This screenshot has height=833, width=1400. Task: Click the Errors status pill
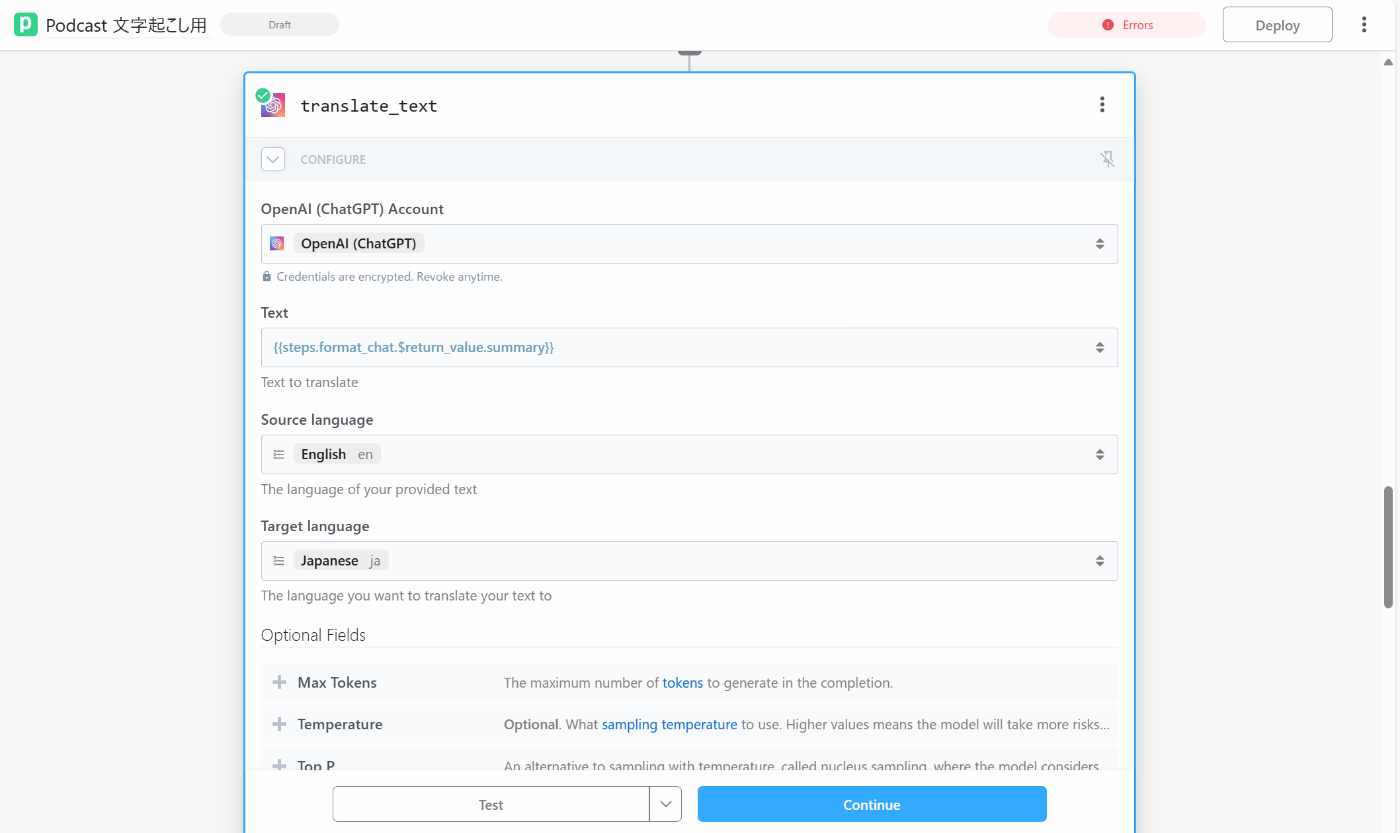pyautogui.click(x=1126, y=25)
